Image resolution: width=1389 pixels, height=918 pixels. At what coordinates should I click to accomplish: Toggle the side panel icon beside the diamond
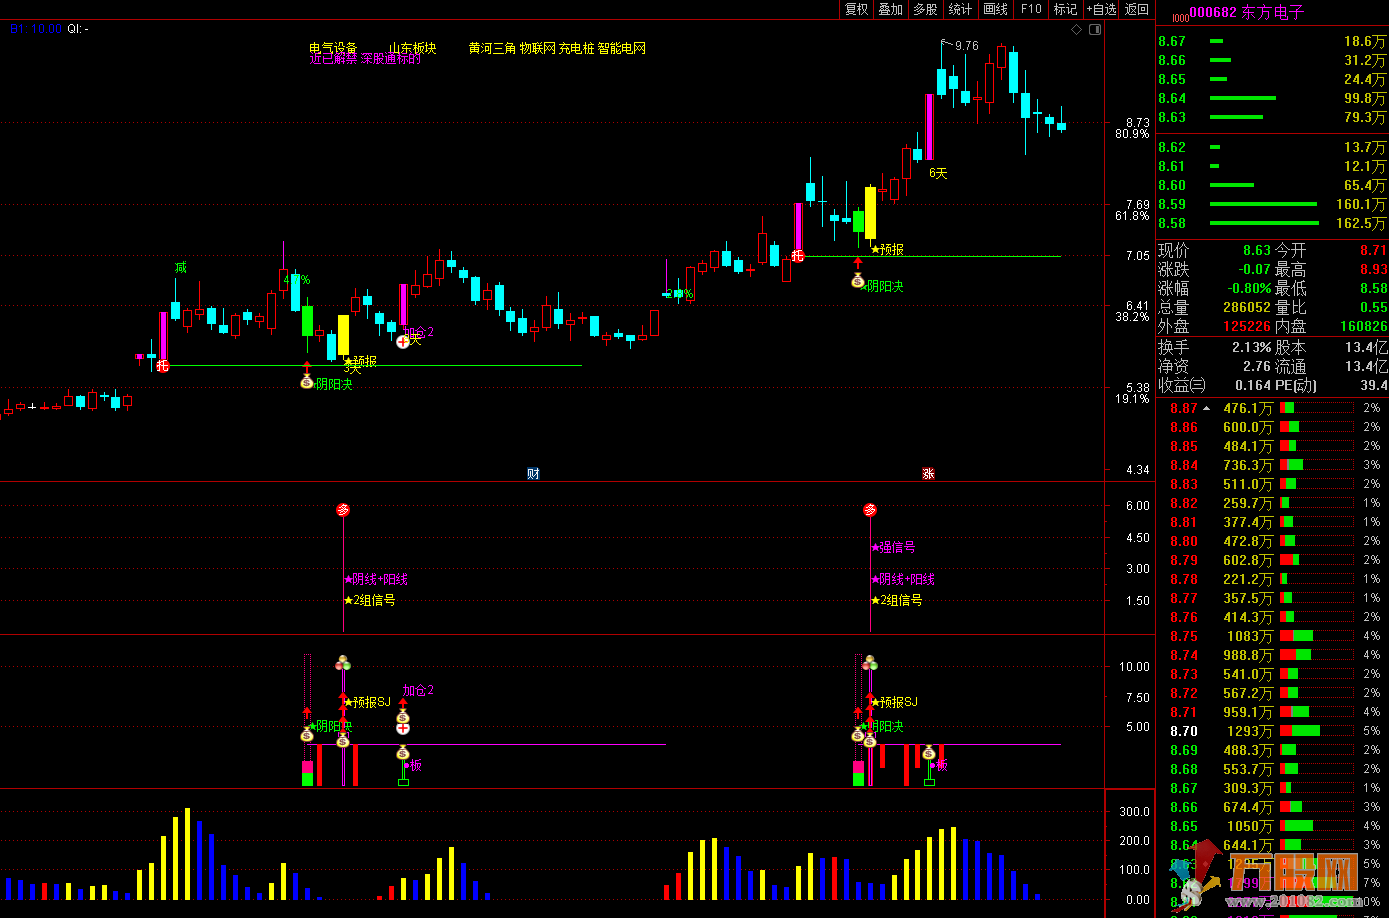(1093, 29)
